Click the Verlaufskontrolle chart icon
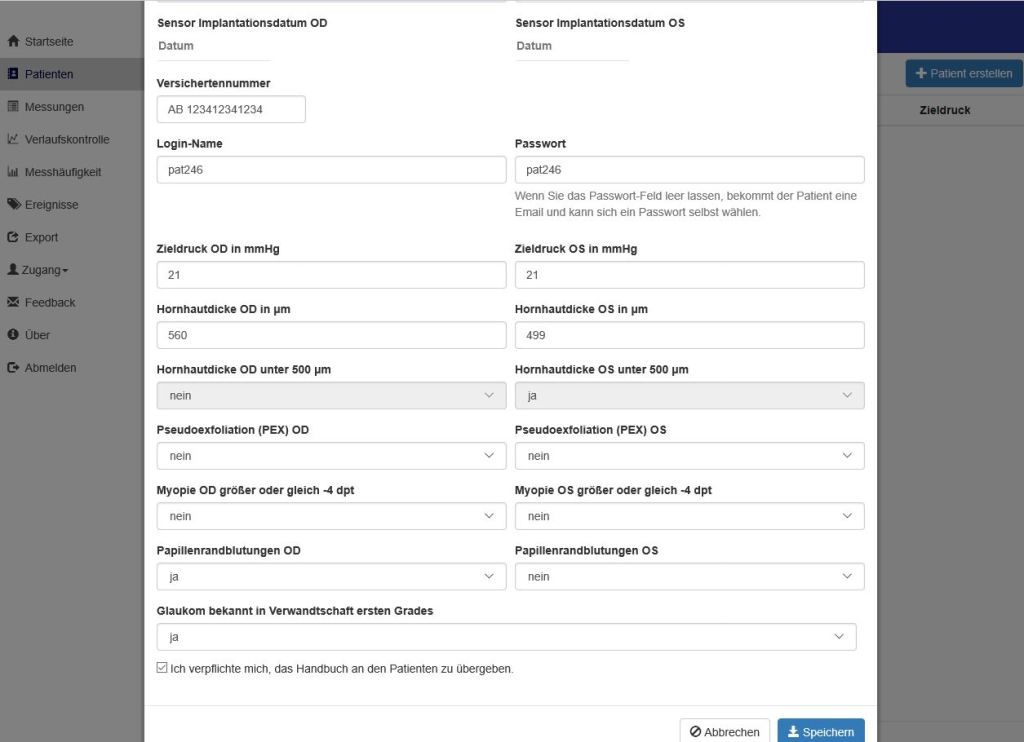This screenshot has width=1024, height=742. (x=13, y=140)
